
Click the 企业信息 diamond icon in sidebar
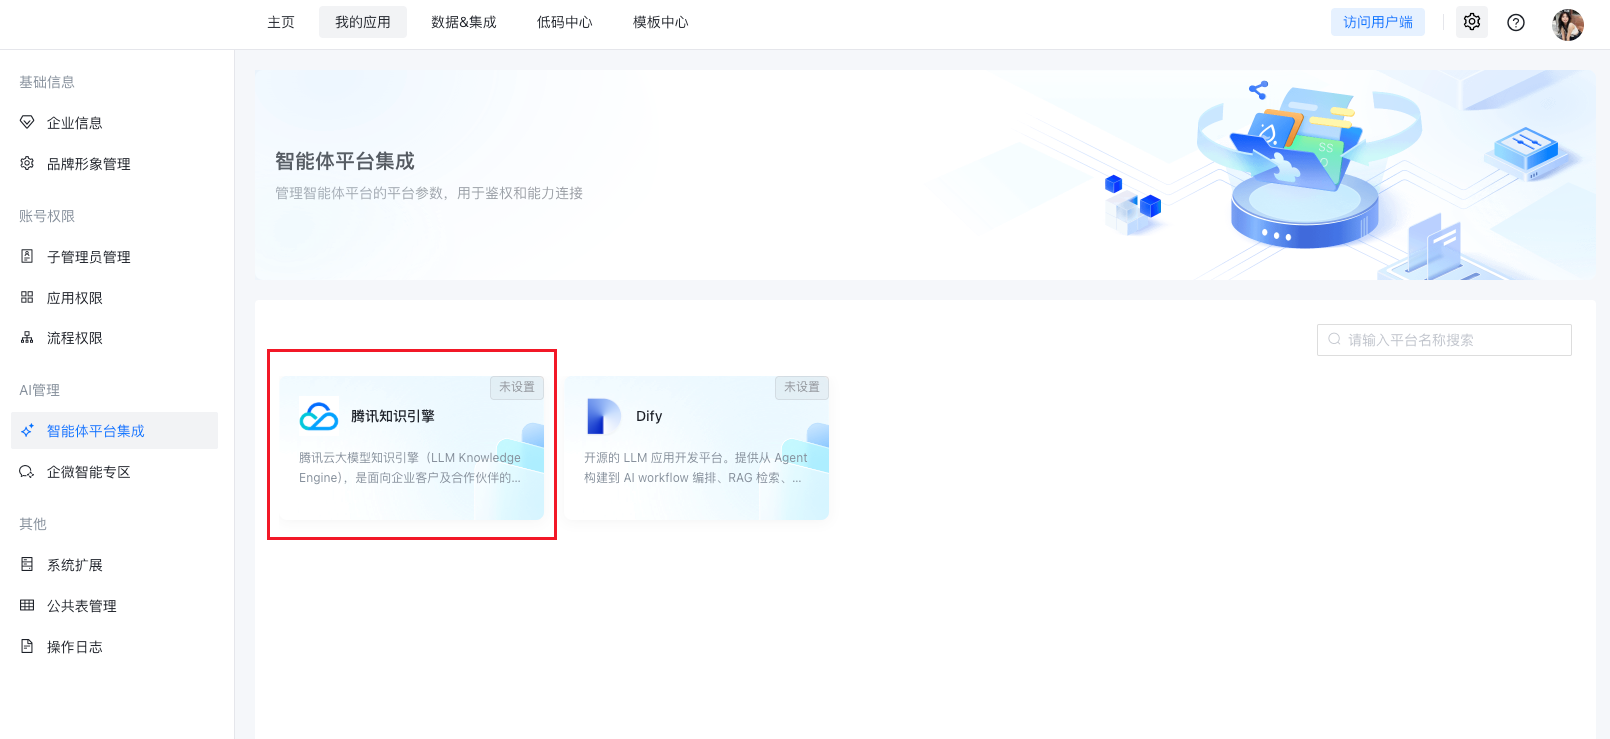(x=27, y=122)
